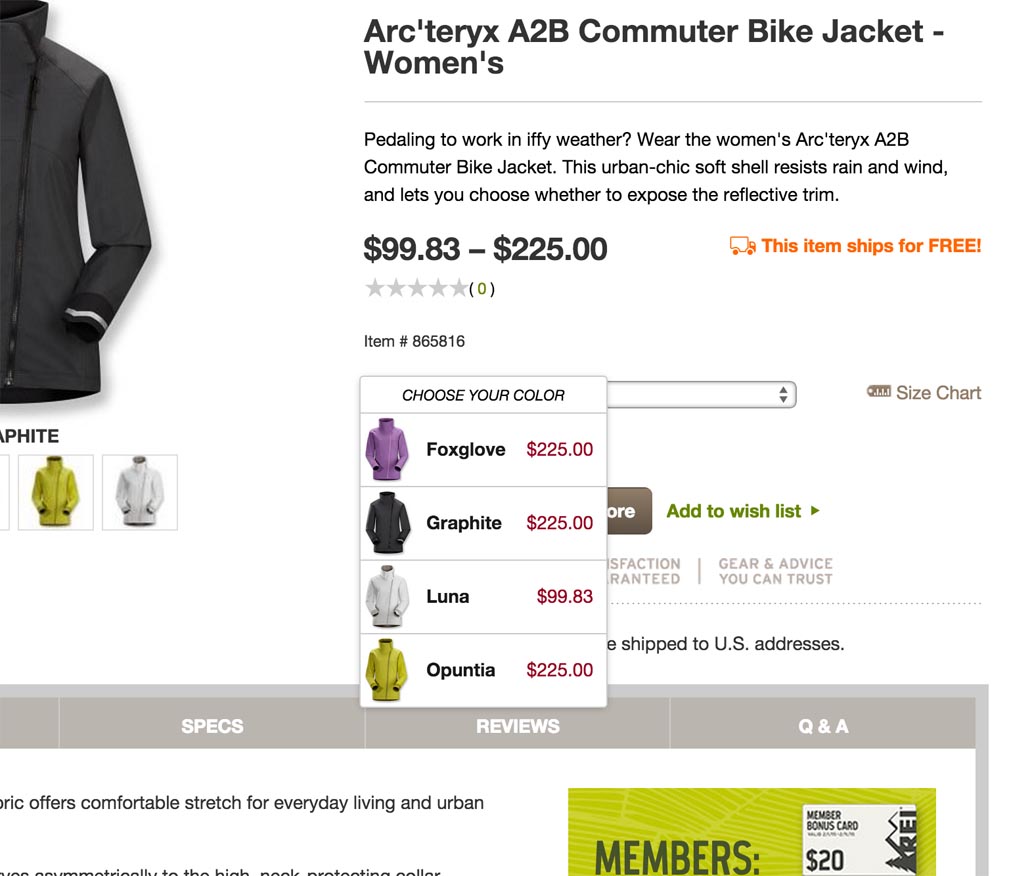This screenshot has width=1032, height=876.
Task: Open the REVIEWS tab
Action: coord(517,726)
